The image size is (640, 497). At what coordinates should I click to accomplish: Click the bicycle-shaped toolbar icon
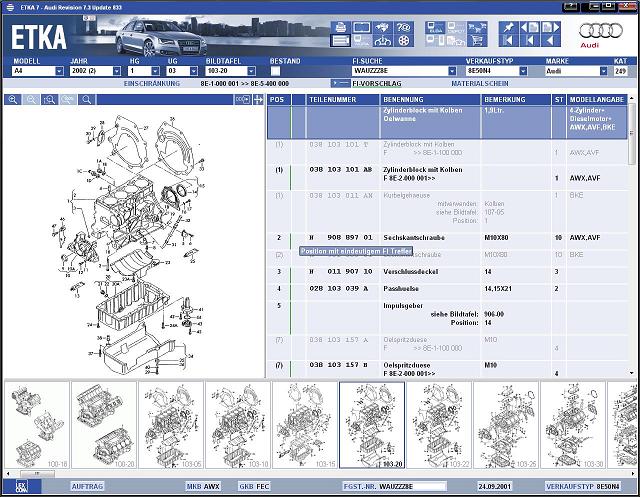pos(382,41)
